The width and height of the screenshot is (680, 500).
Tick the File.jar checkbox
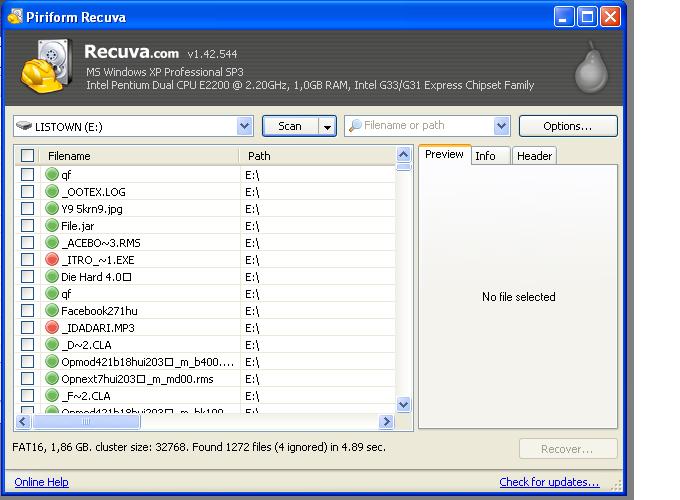[27, 225]
